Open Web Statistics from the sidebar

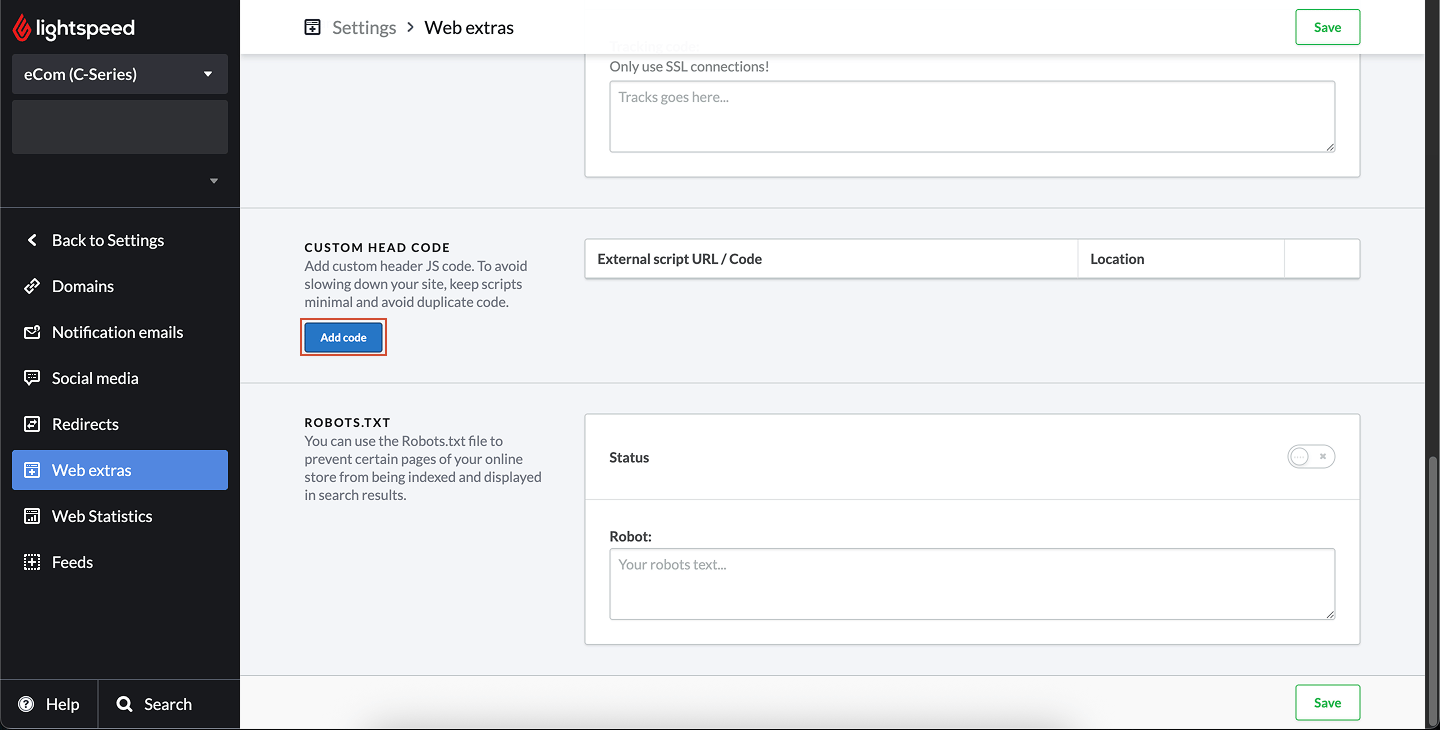(x=120, y=516)
